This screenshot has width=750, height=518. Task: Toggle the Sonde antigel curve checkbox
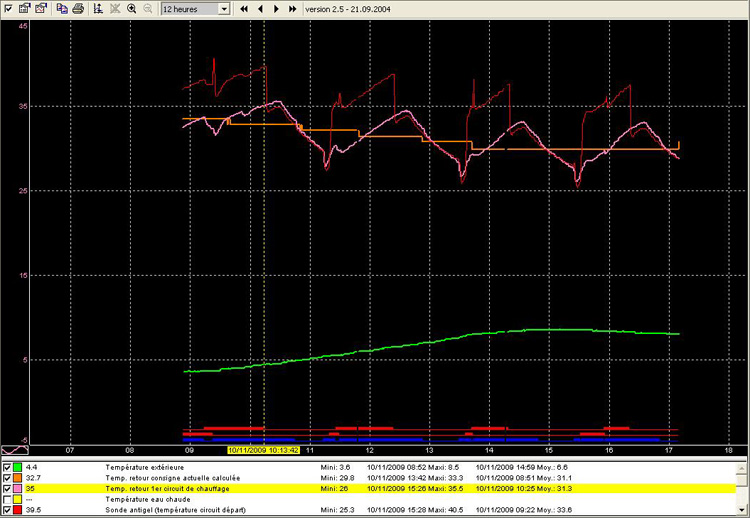pyautogui.click(x=7, y=510)
